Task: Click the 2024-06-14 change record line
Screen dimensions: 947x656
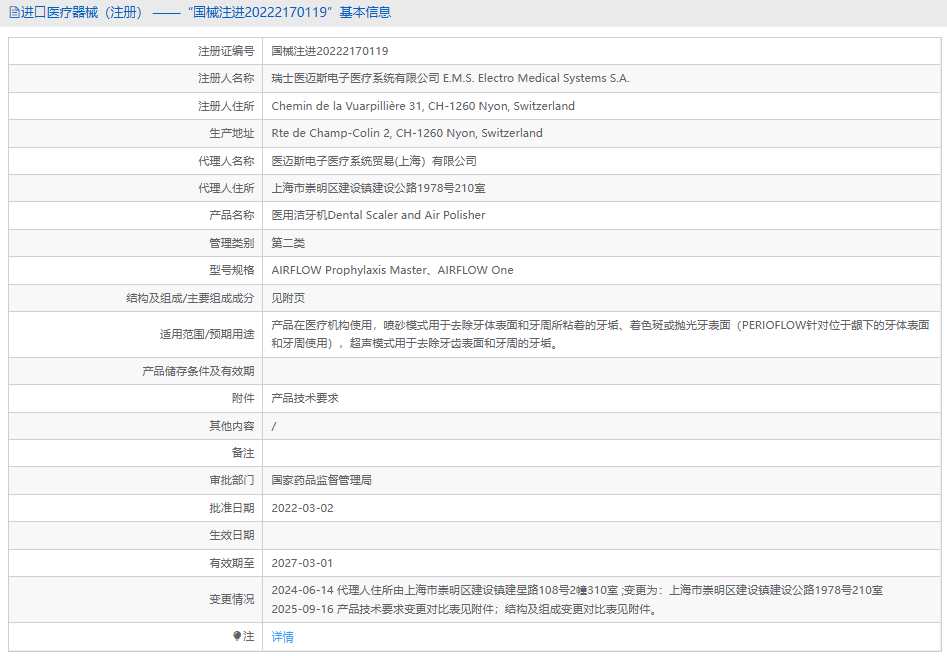Action: point(577,590)
